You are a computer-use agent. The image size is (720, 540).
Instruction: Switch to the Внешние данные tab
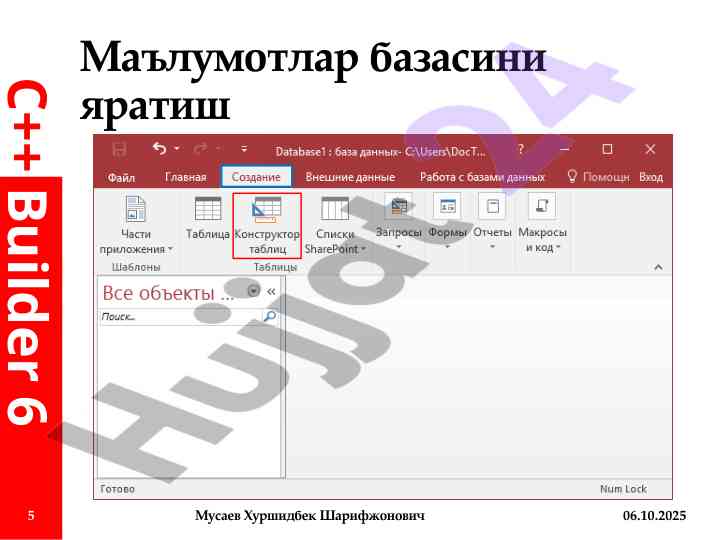350,177
